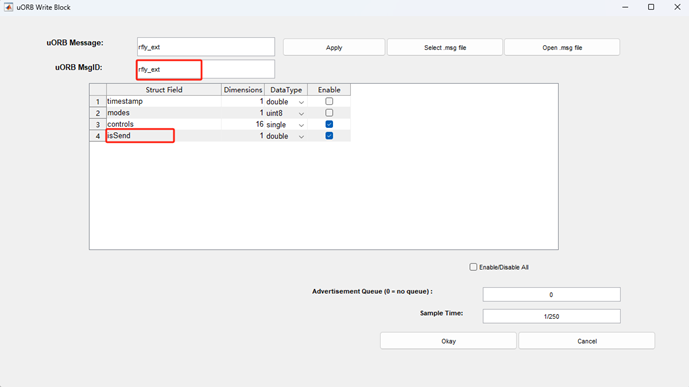The height and width of the screenshot is (387, 689).
Task: Select the timestamp struct field cell
Action: coord(163,101)
